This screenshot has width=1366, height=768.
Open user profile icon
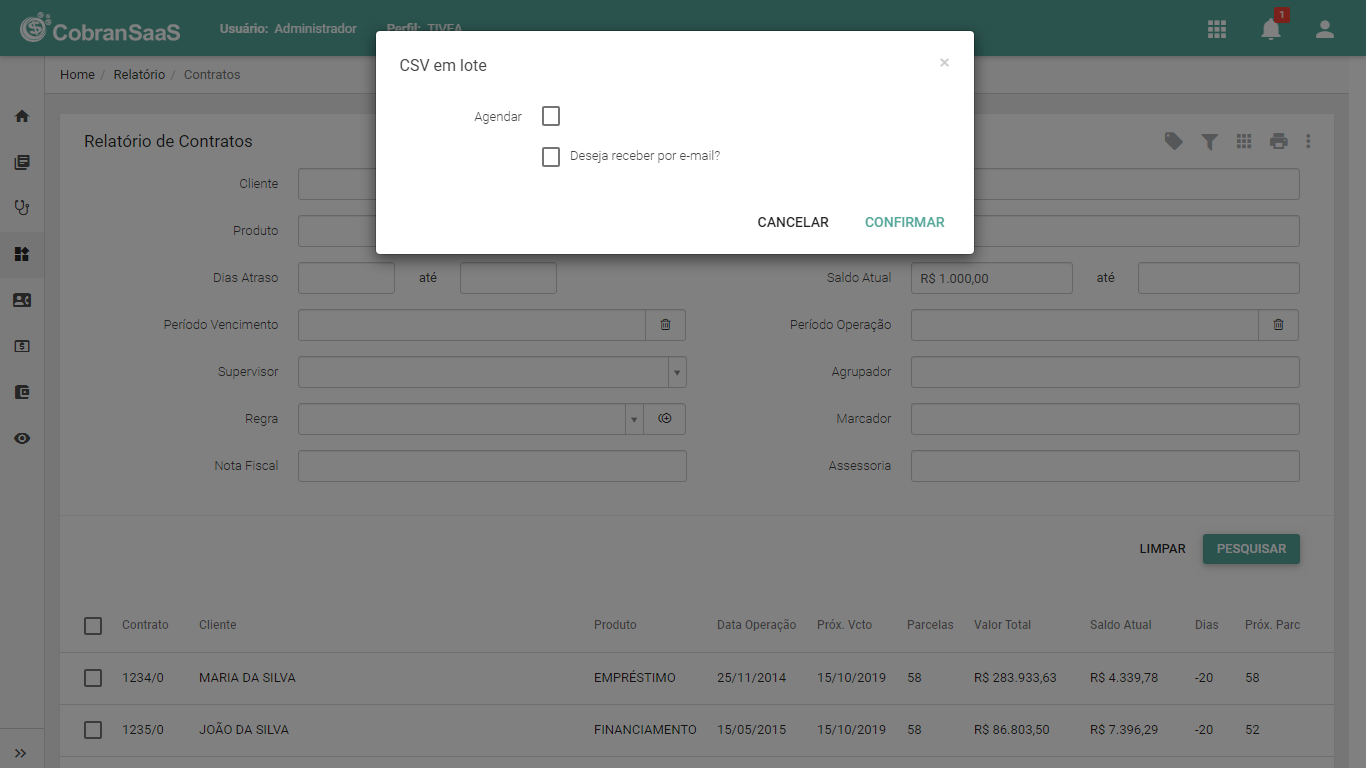click(x=1325, y=29)
